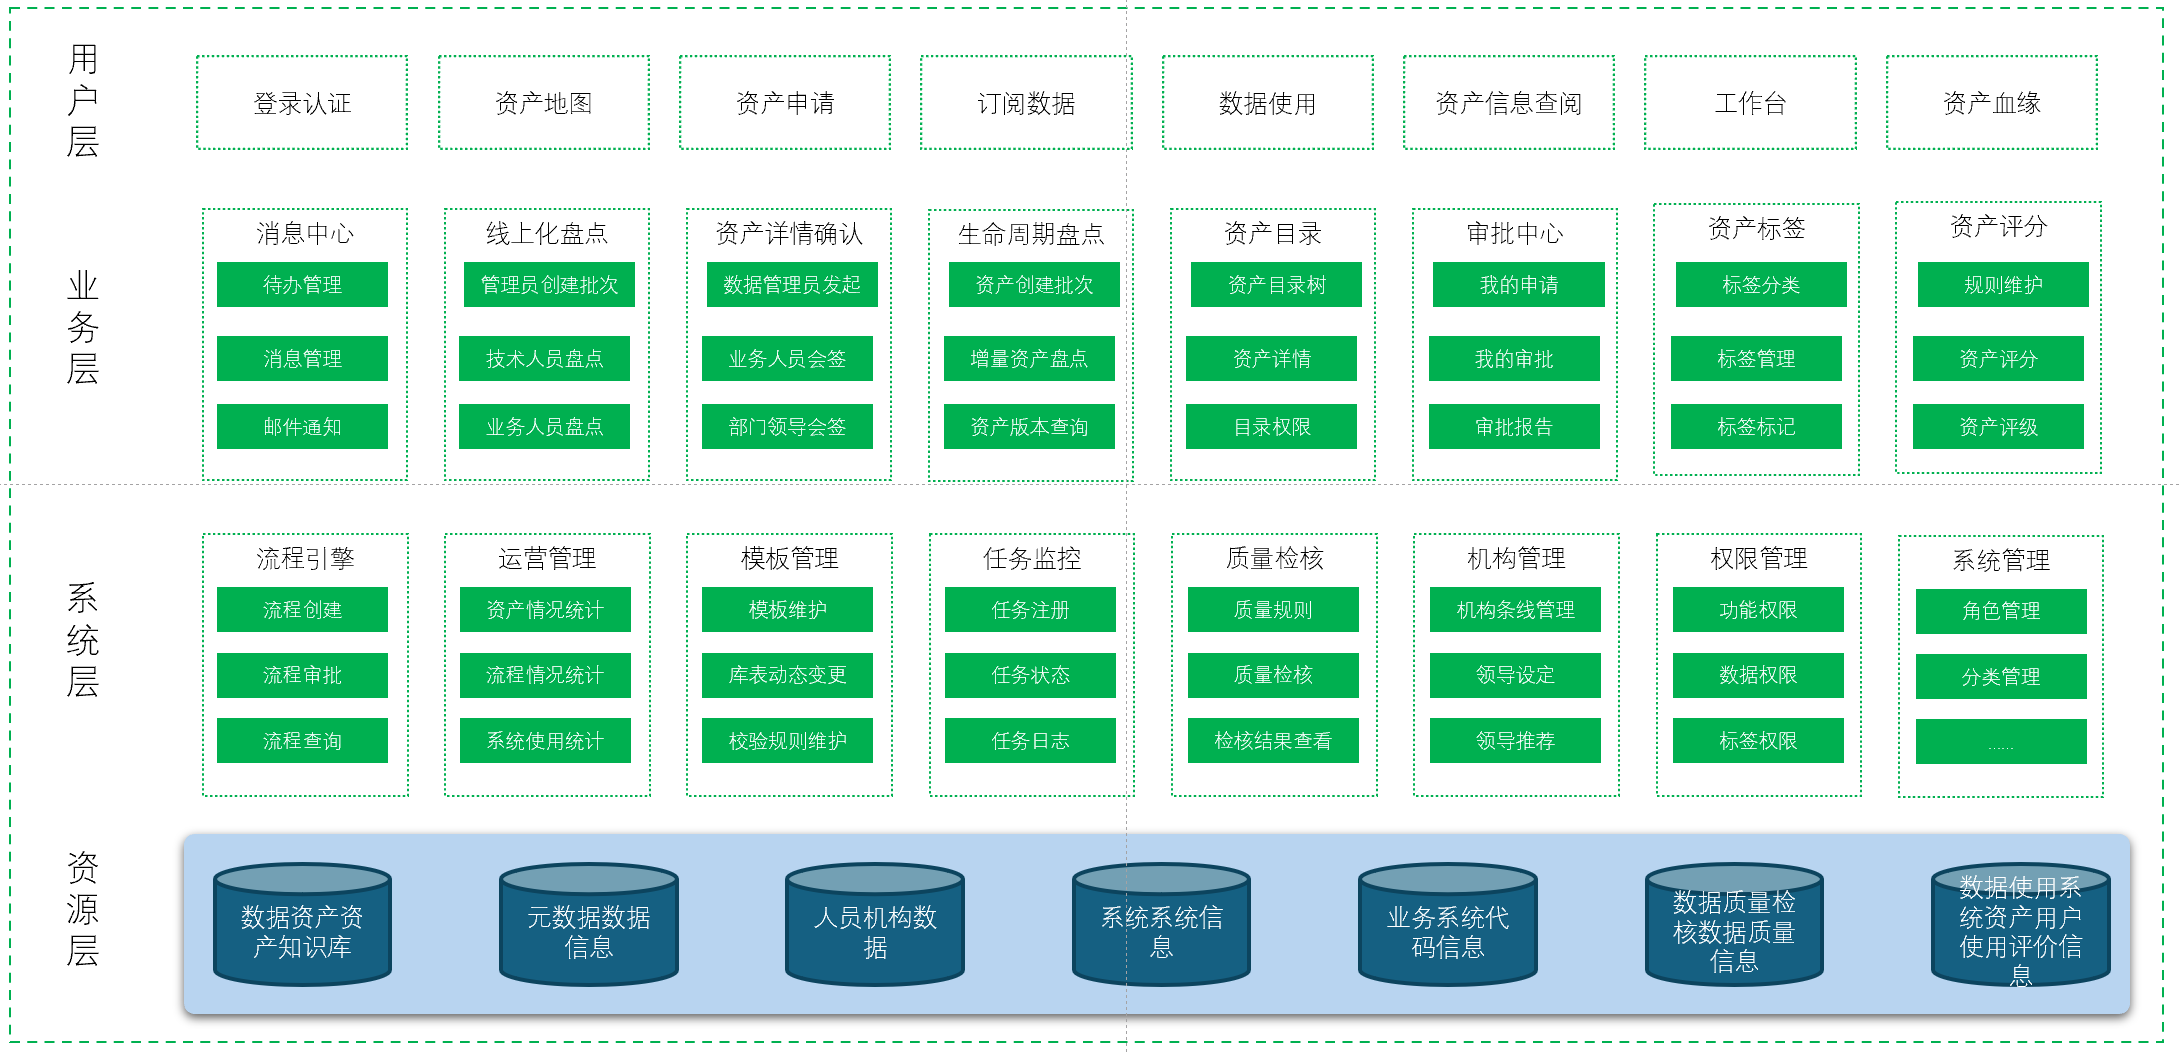This screenshot has width=2179, height=1055.
Task: Select the 标签管理 block
Action: [x=1756, y=359]
